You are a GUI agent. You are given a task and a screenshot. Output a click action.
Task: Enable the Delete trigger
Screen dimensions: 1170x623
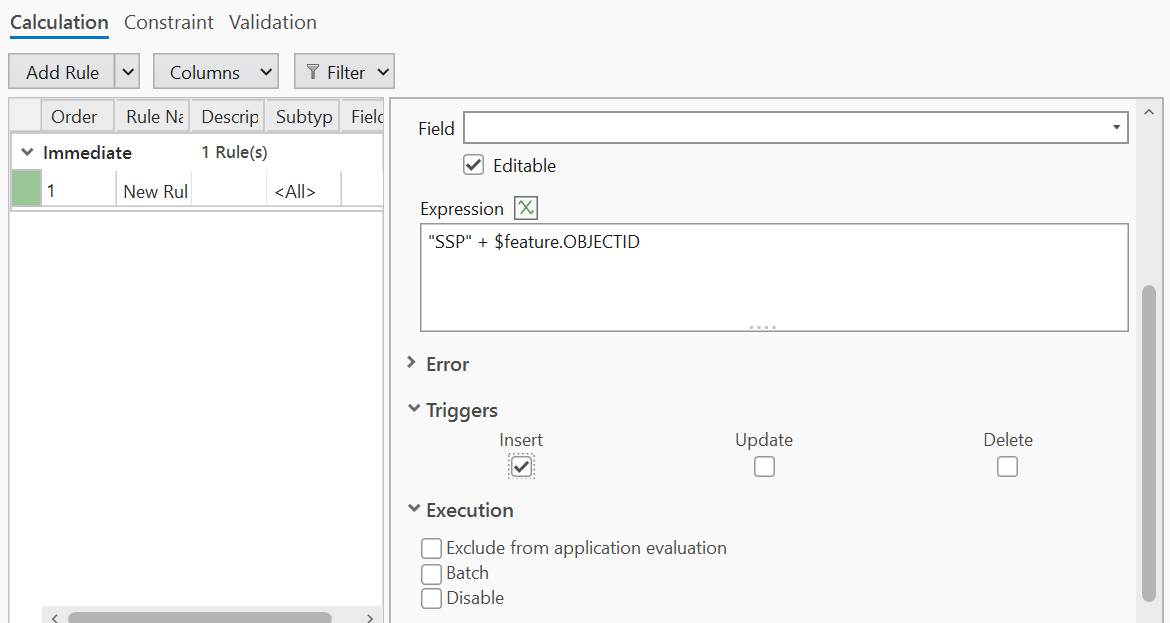point(1007,466)
